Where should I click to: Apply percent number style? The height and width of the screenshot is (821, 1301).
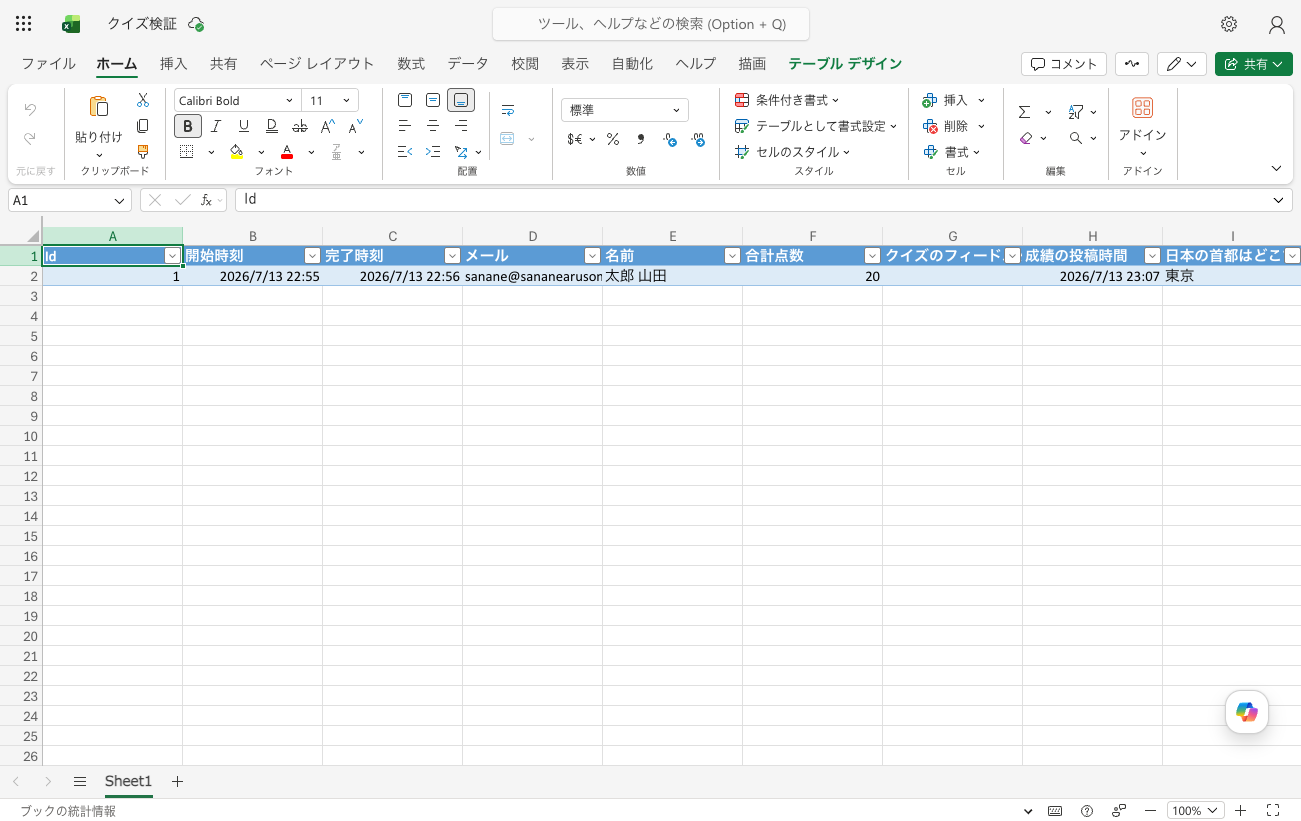[612, 139]
